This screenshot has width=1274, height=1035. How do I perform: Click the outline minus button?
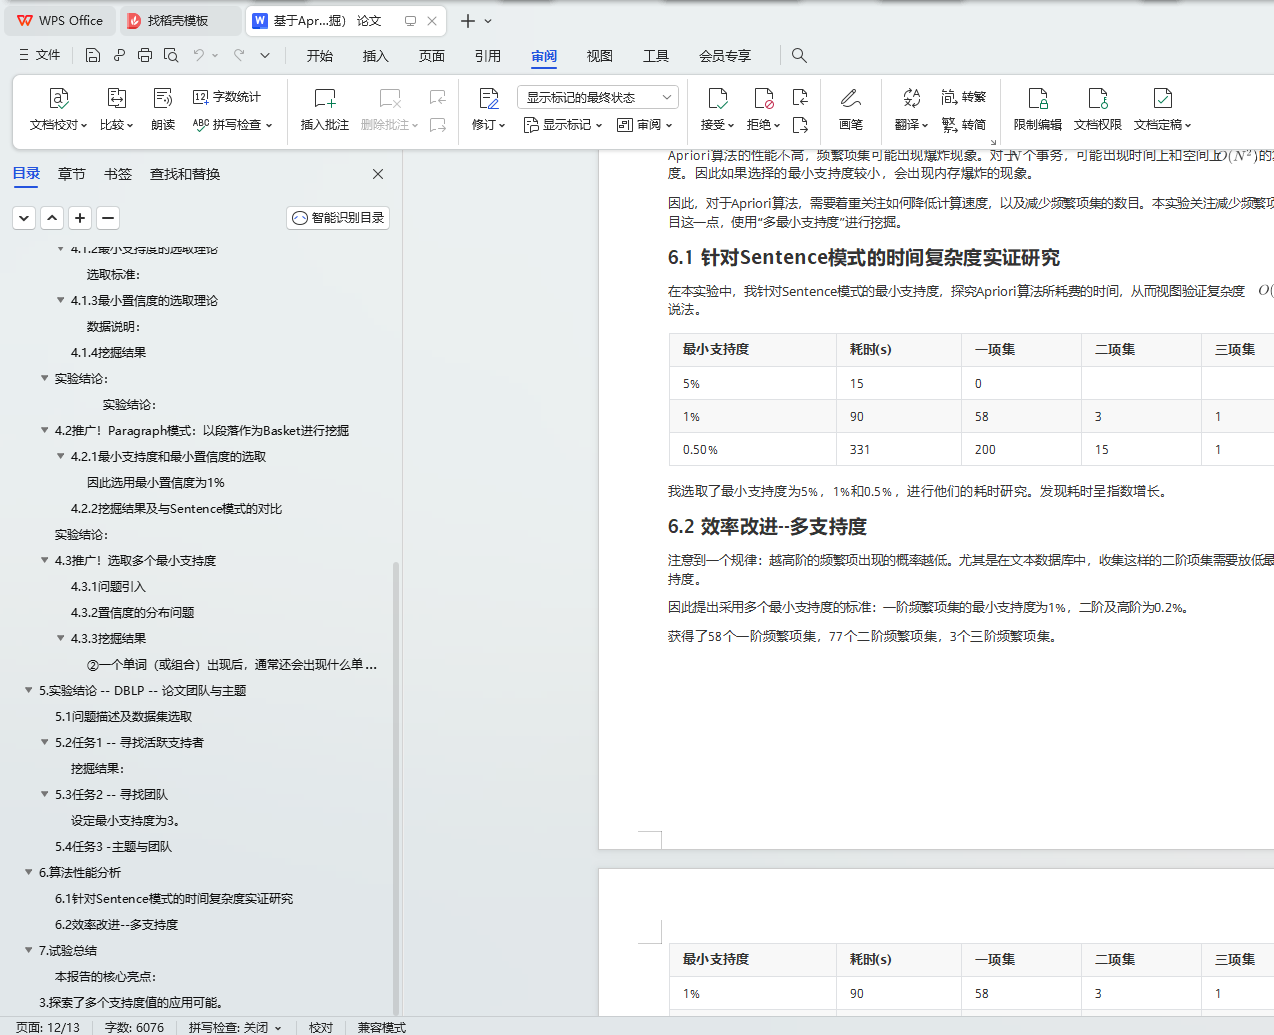(x=108, y=218)
